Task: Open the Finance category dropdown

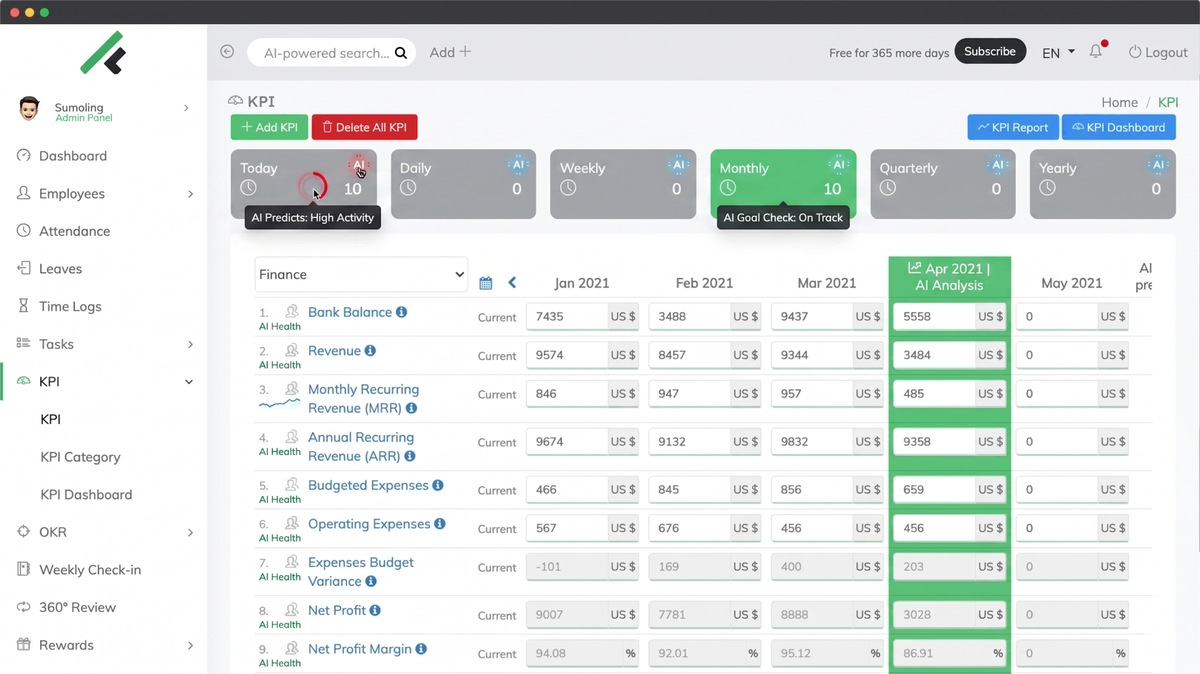Action: (x=361, y=274)
